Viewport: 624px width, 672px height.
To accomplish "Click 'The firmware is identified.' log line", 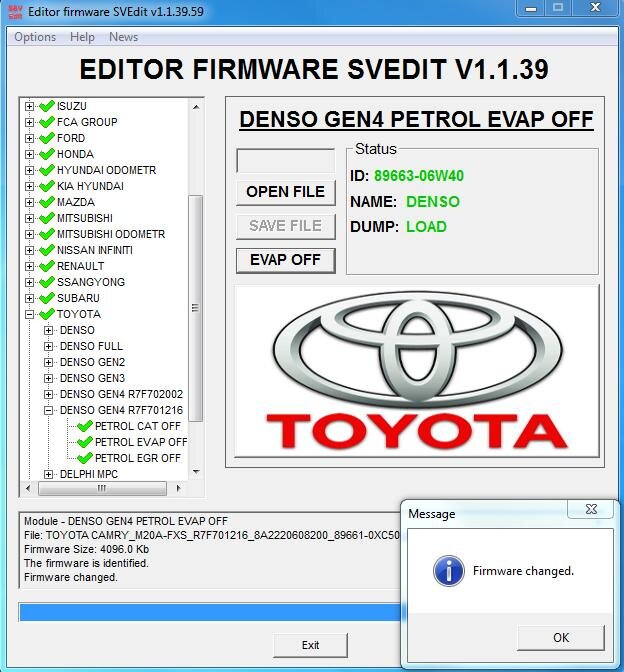I will (x=86, y=563).
